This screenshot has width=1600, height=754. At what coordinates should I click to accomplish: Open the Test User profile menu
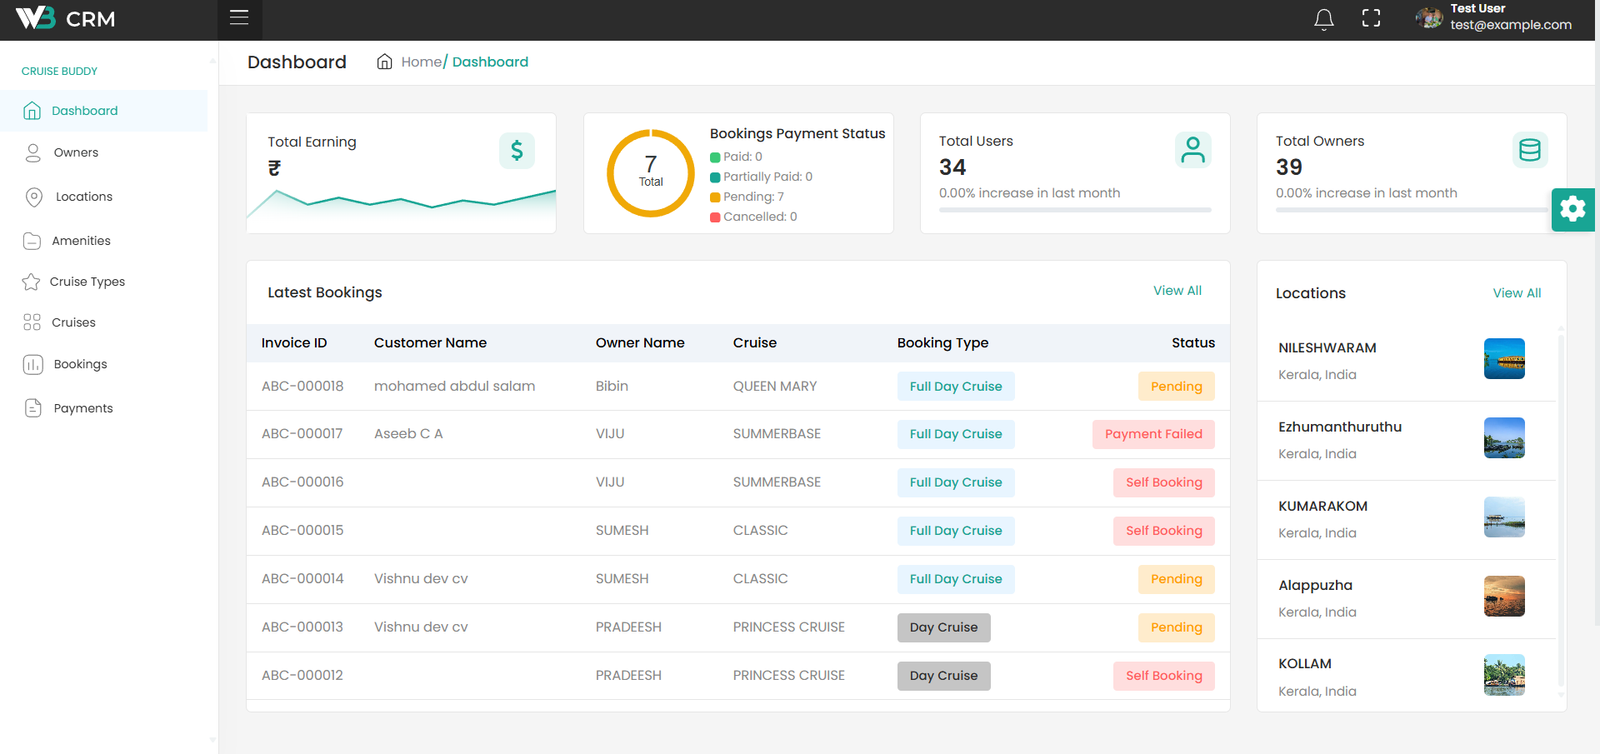point(1494,18)
